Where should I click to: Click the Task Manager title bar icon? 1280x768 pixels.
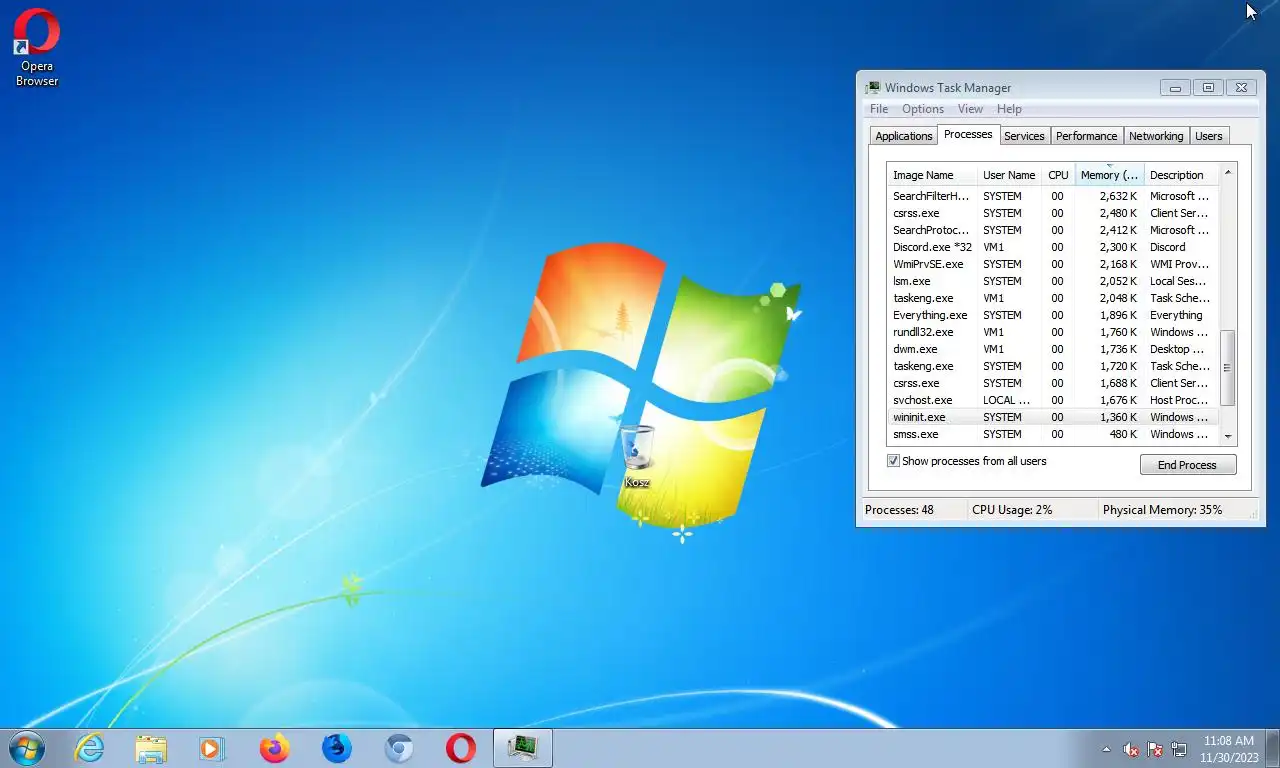point(873,88)
